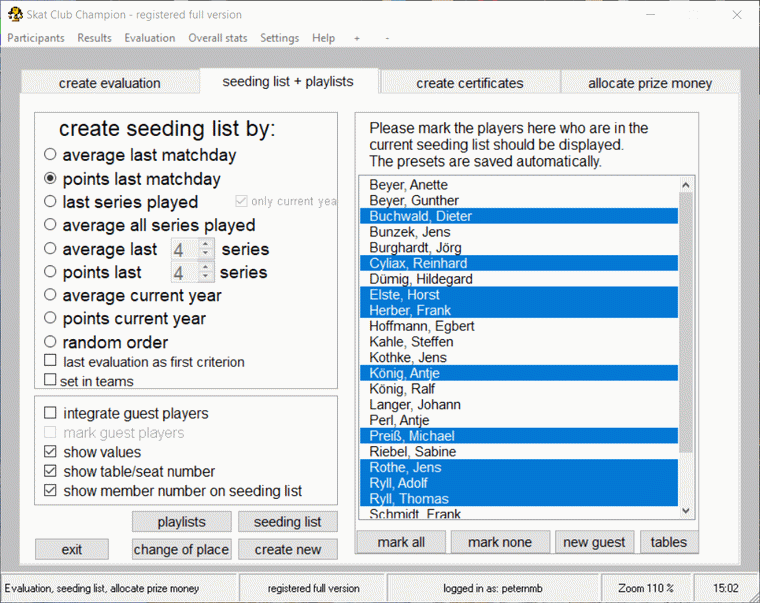Click the 'seeding list' button

288,522
